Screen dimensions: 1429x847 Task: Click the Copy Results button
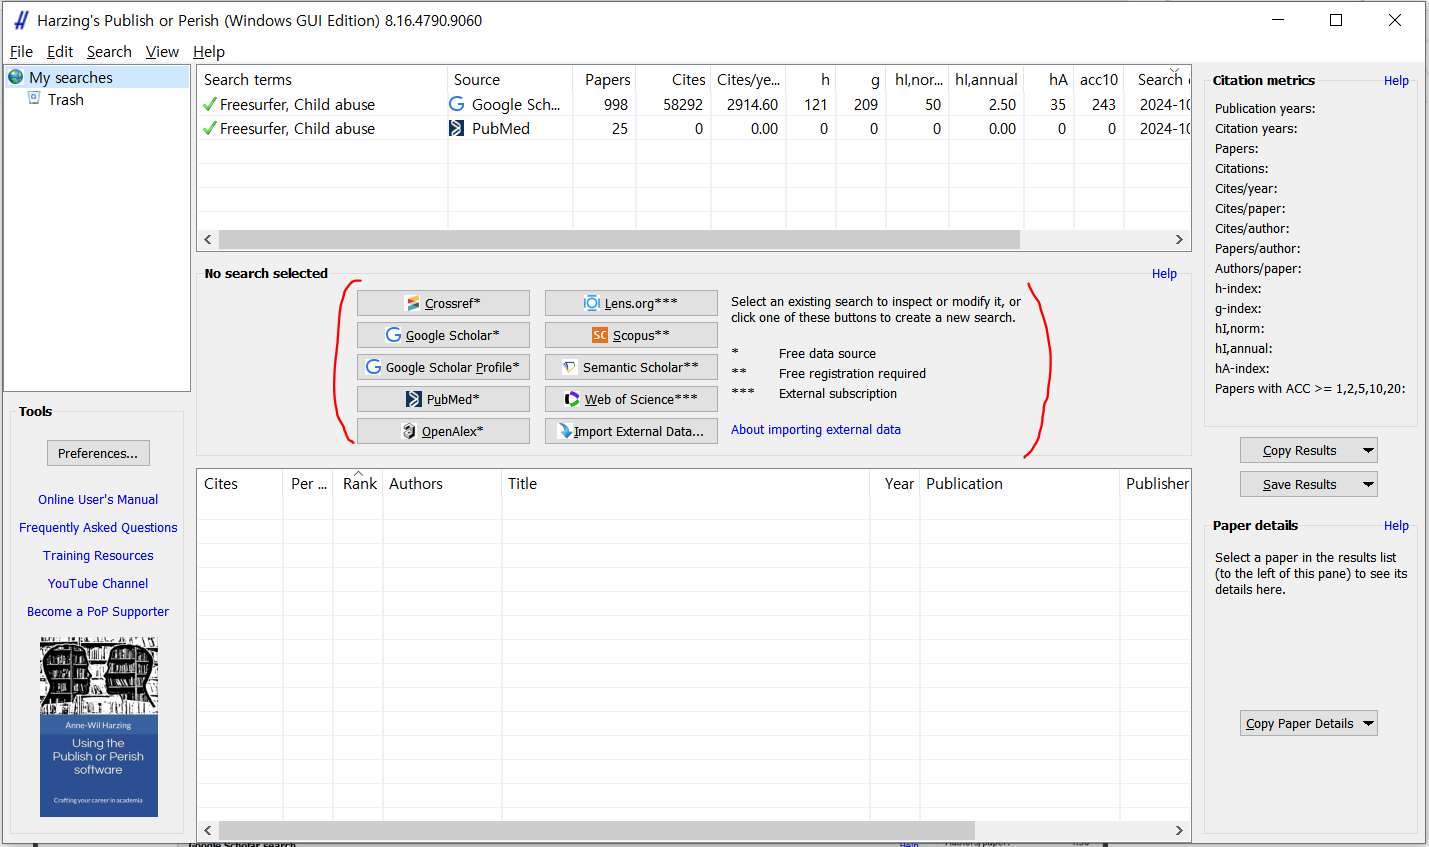point(1299,450)
